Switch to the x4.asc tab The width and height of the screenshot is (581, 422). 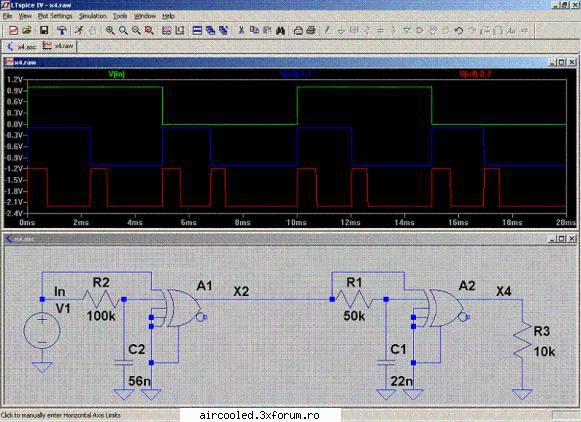[x=21, y=47]
